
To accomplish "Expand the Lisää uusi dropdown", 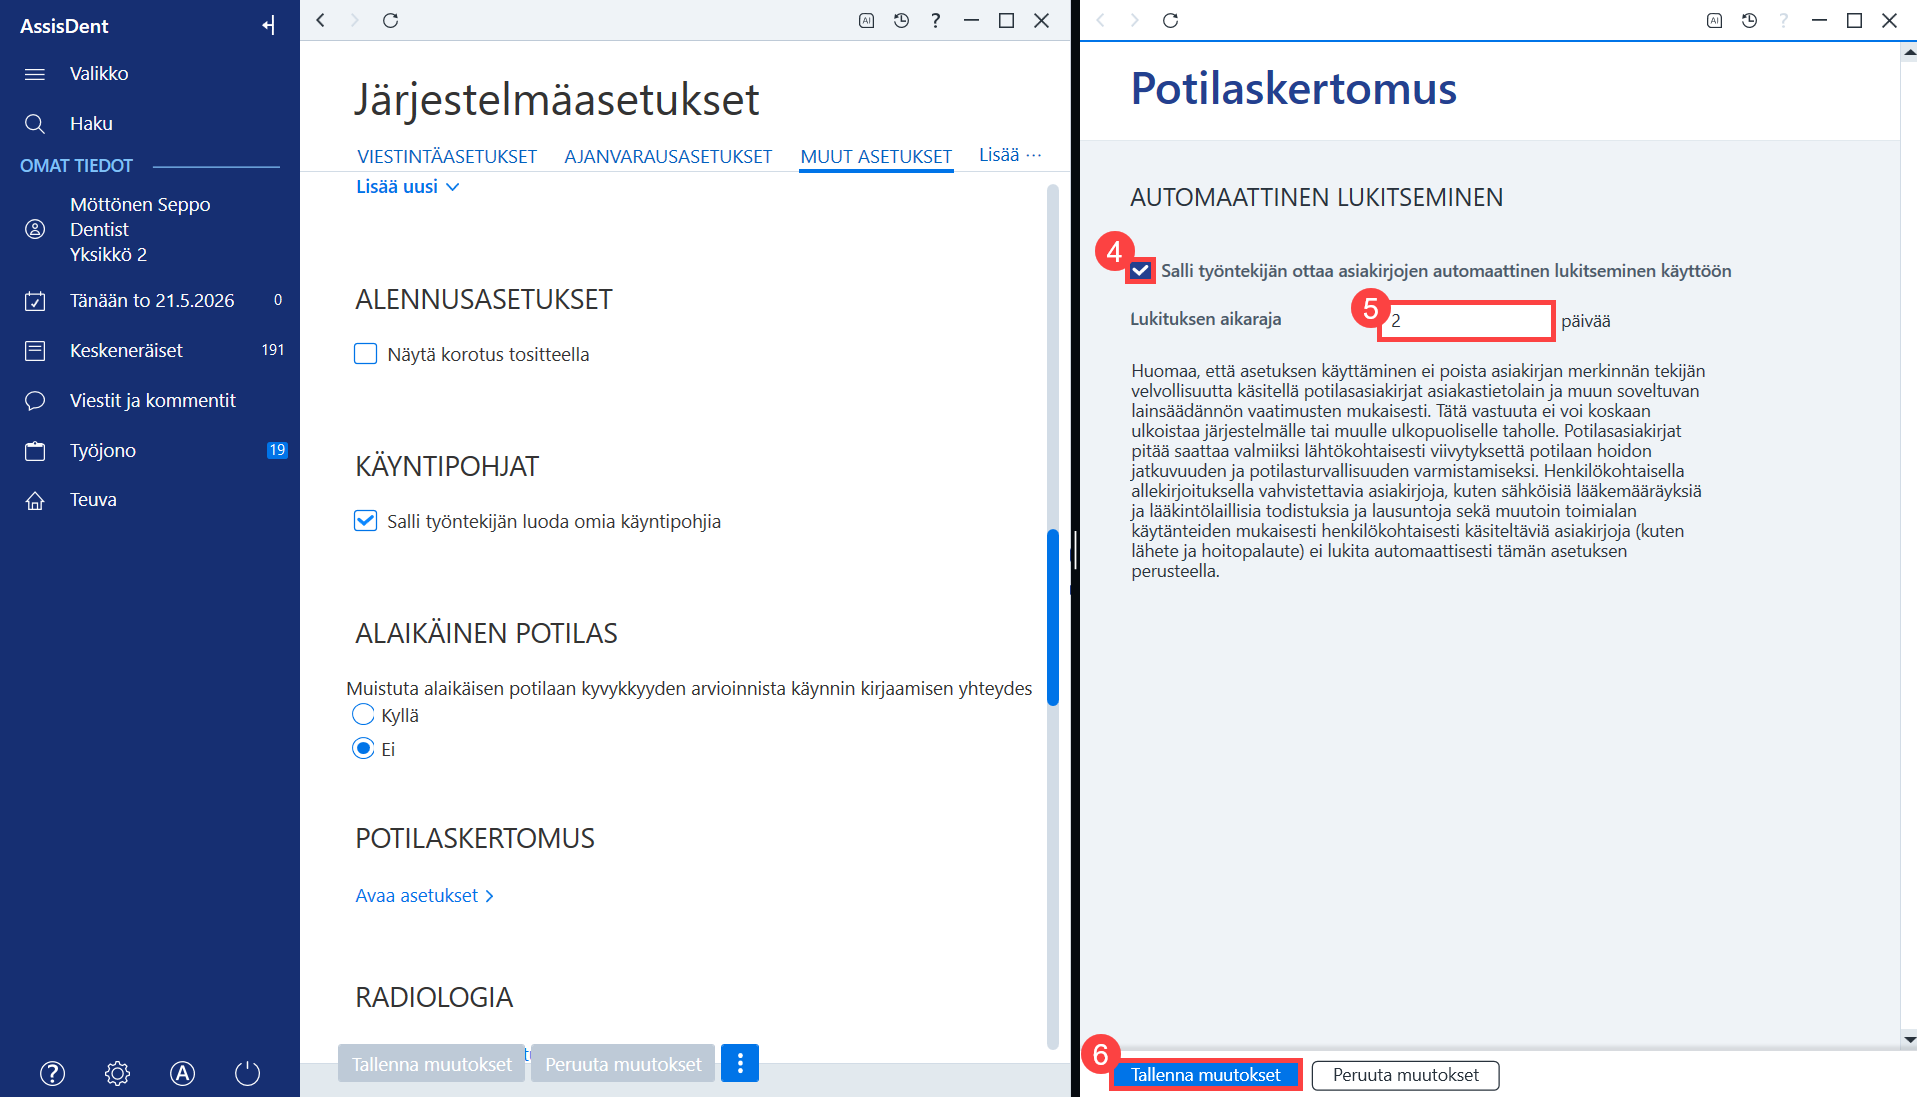I will tap(408, 187).
